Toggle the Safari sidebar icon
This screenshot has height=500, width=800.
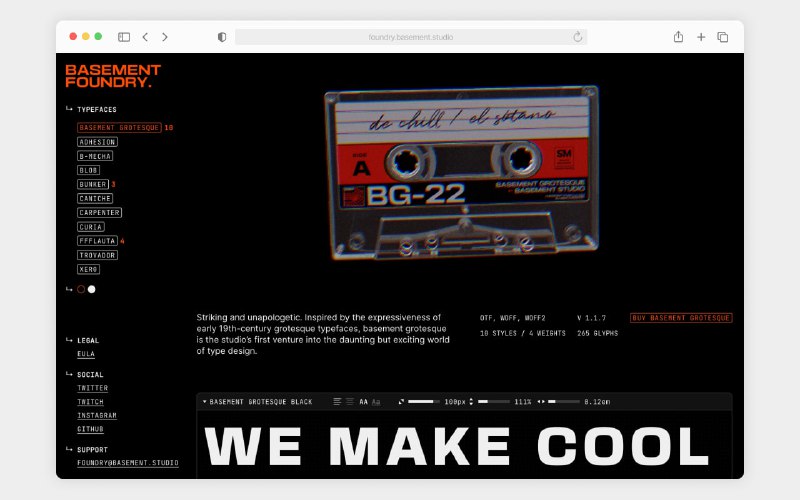point(124,37)
